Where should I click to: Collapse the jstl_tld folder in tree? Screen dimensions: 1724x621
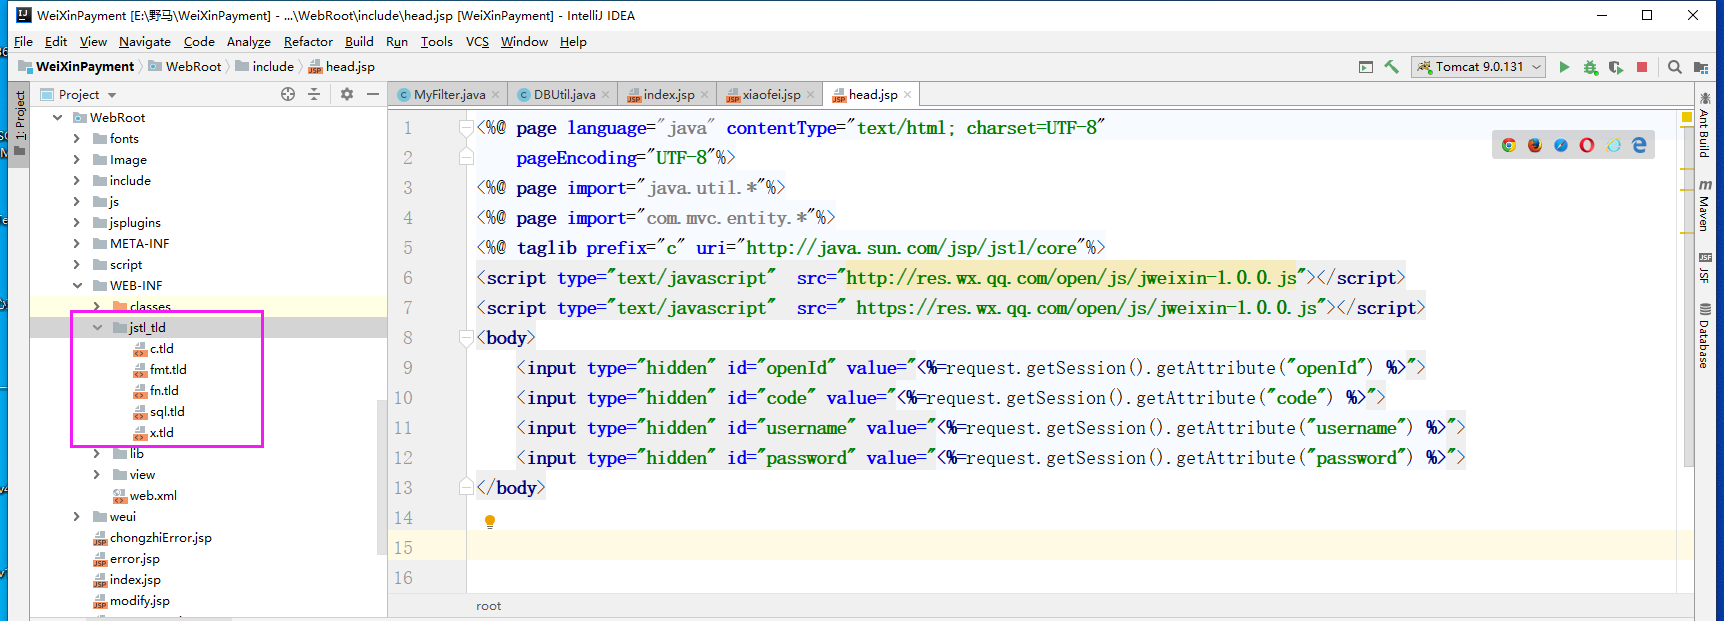[x=97, y=327]
